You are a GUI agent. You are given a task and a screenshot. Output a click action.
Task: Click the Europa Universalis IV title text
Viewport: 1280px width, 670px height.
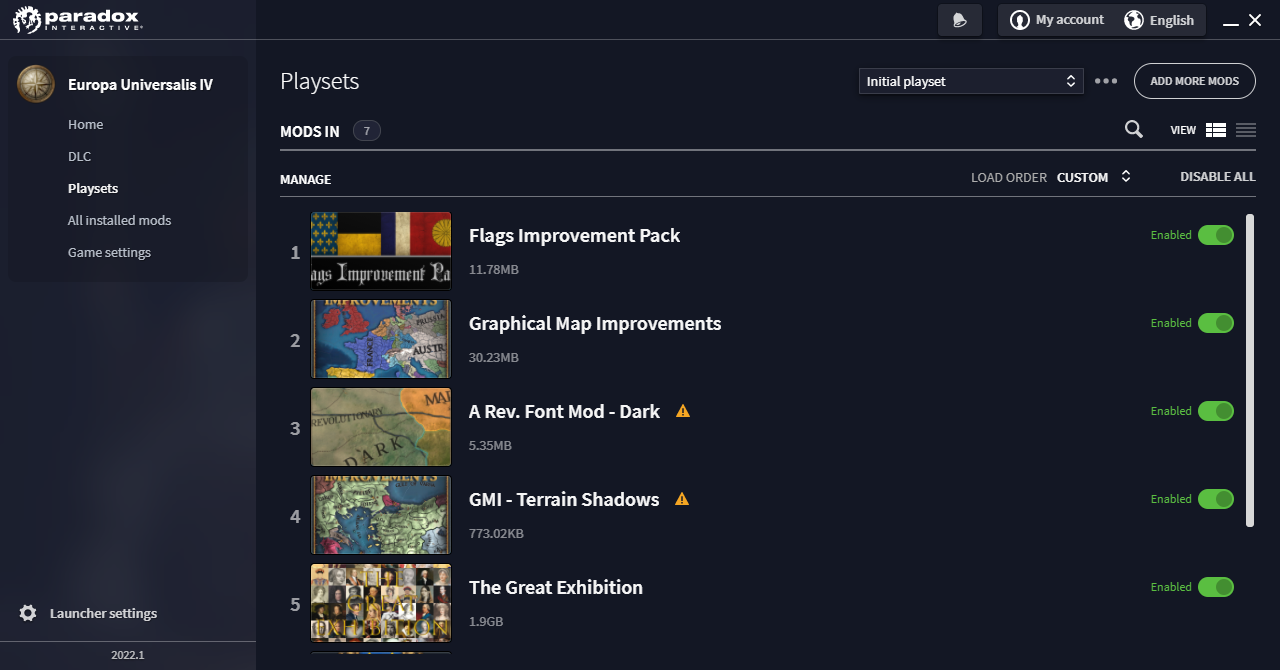(x=140, y=85)
